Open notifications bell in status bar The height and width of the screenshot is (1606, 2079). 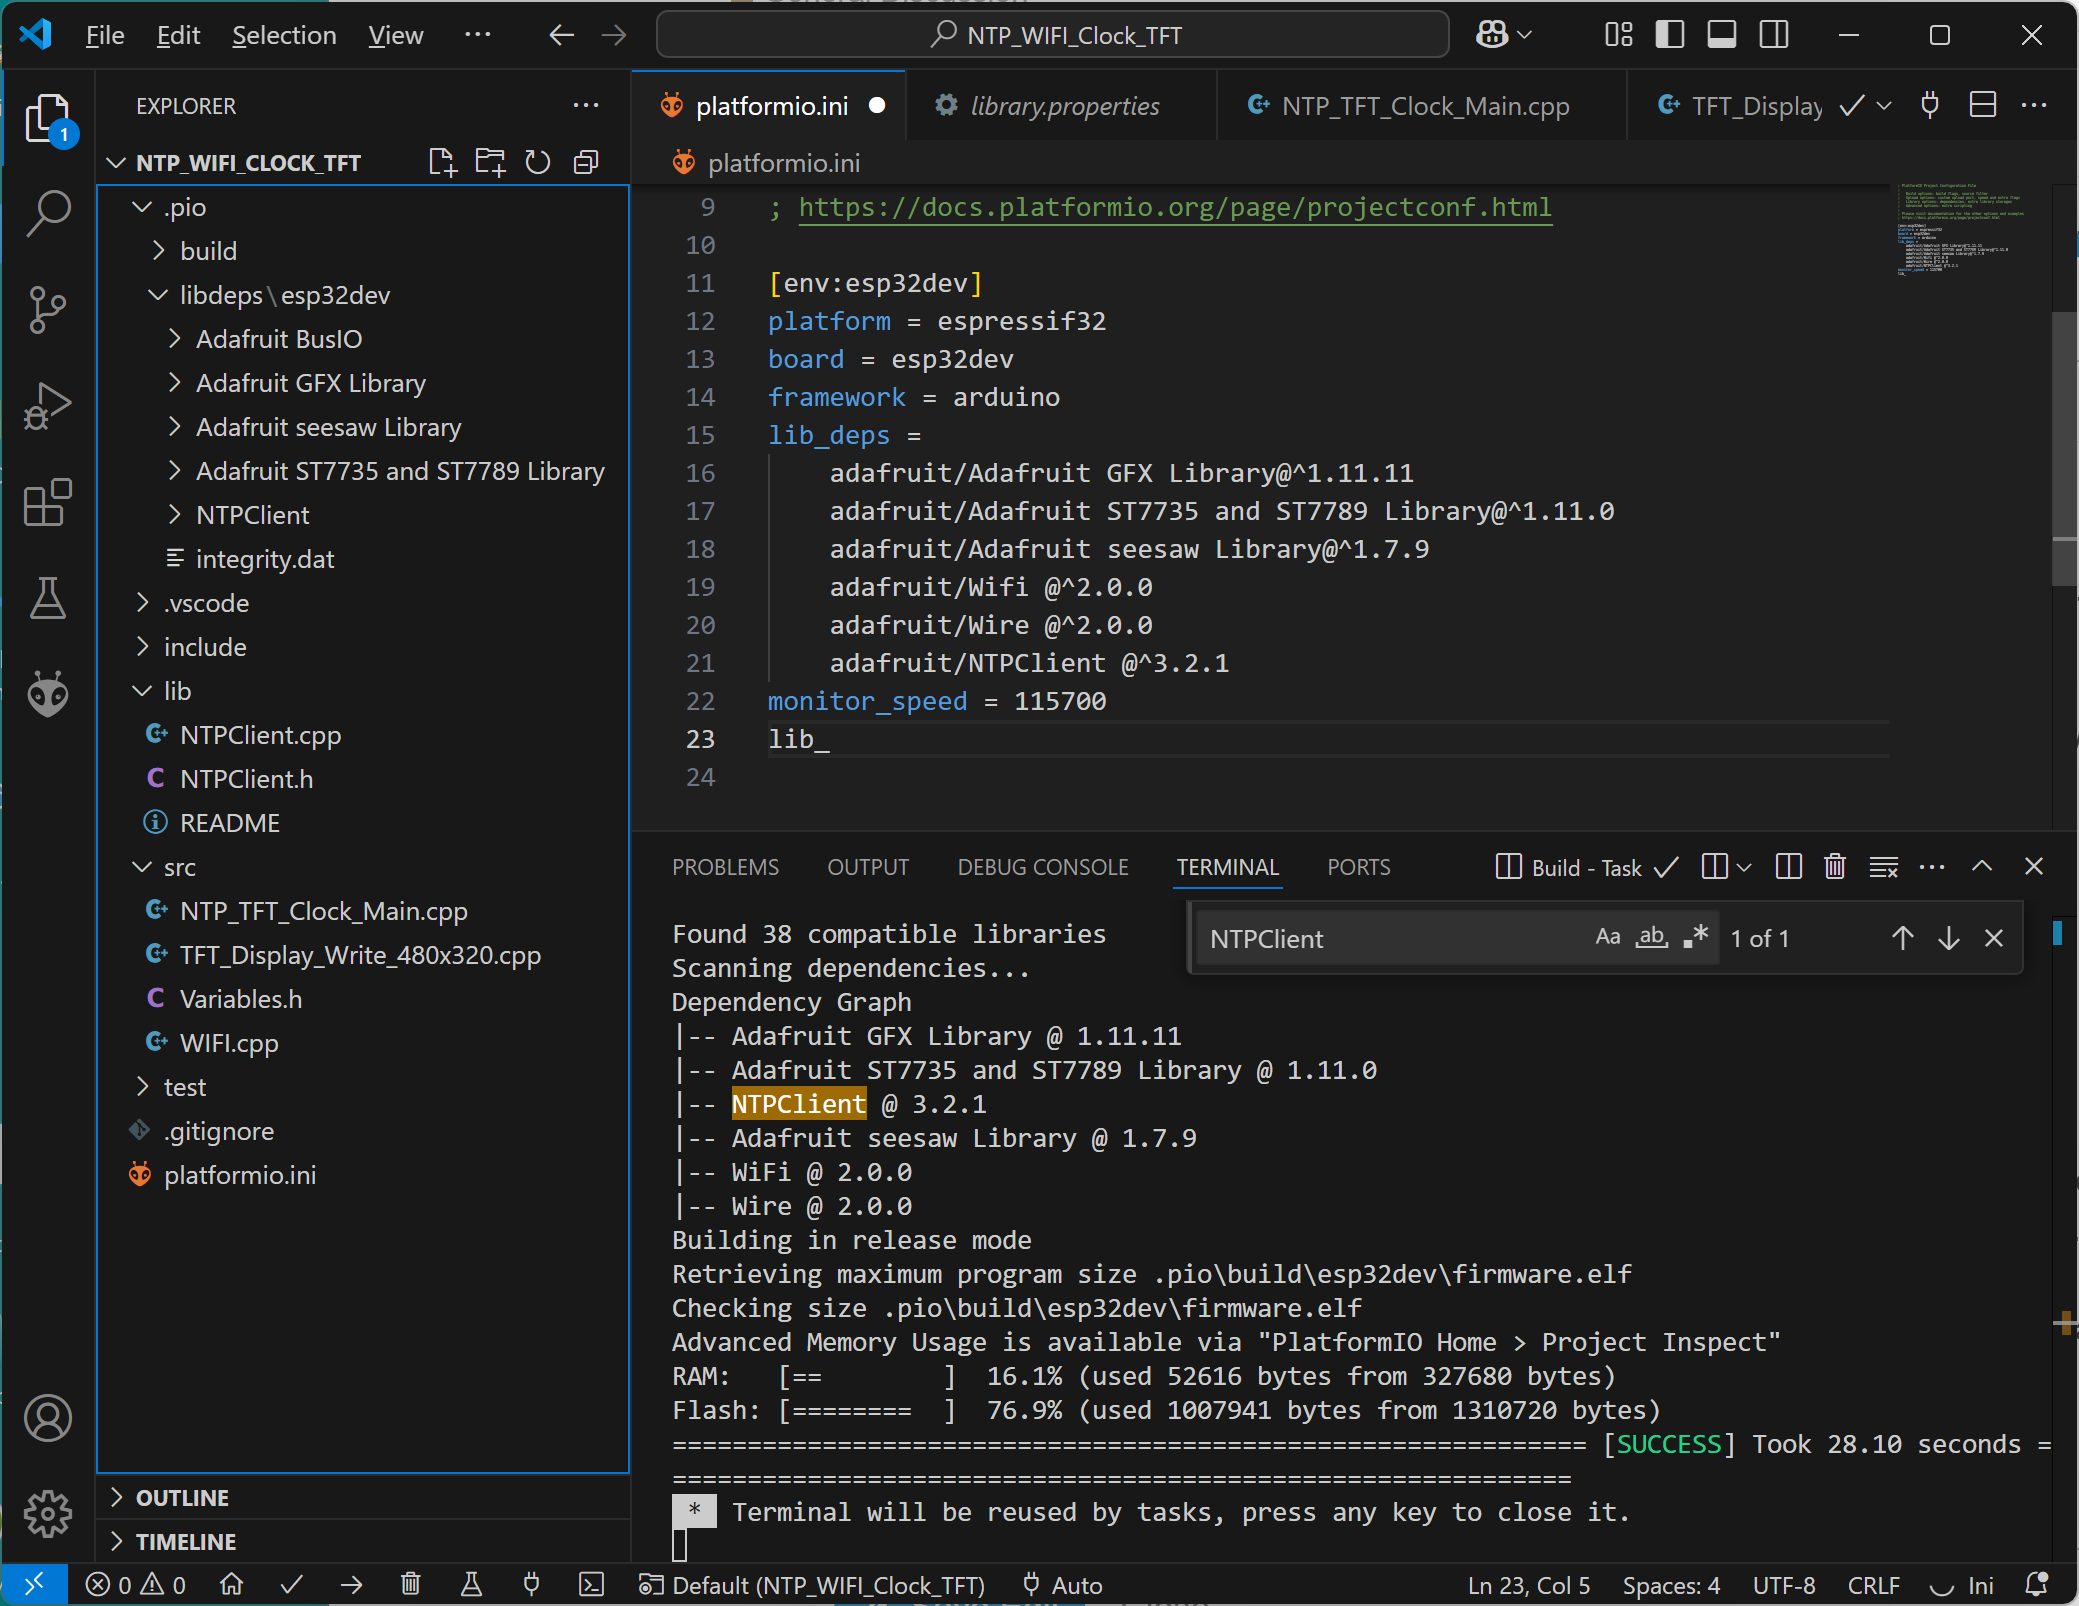(2036, 1585)
